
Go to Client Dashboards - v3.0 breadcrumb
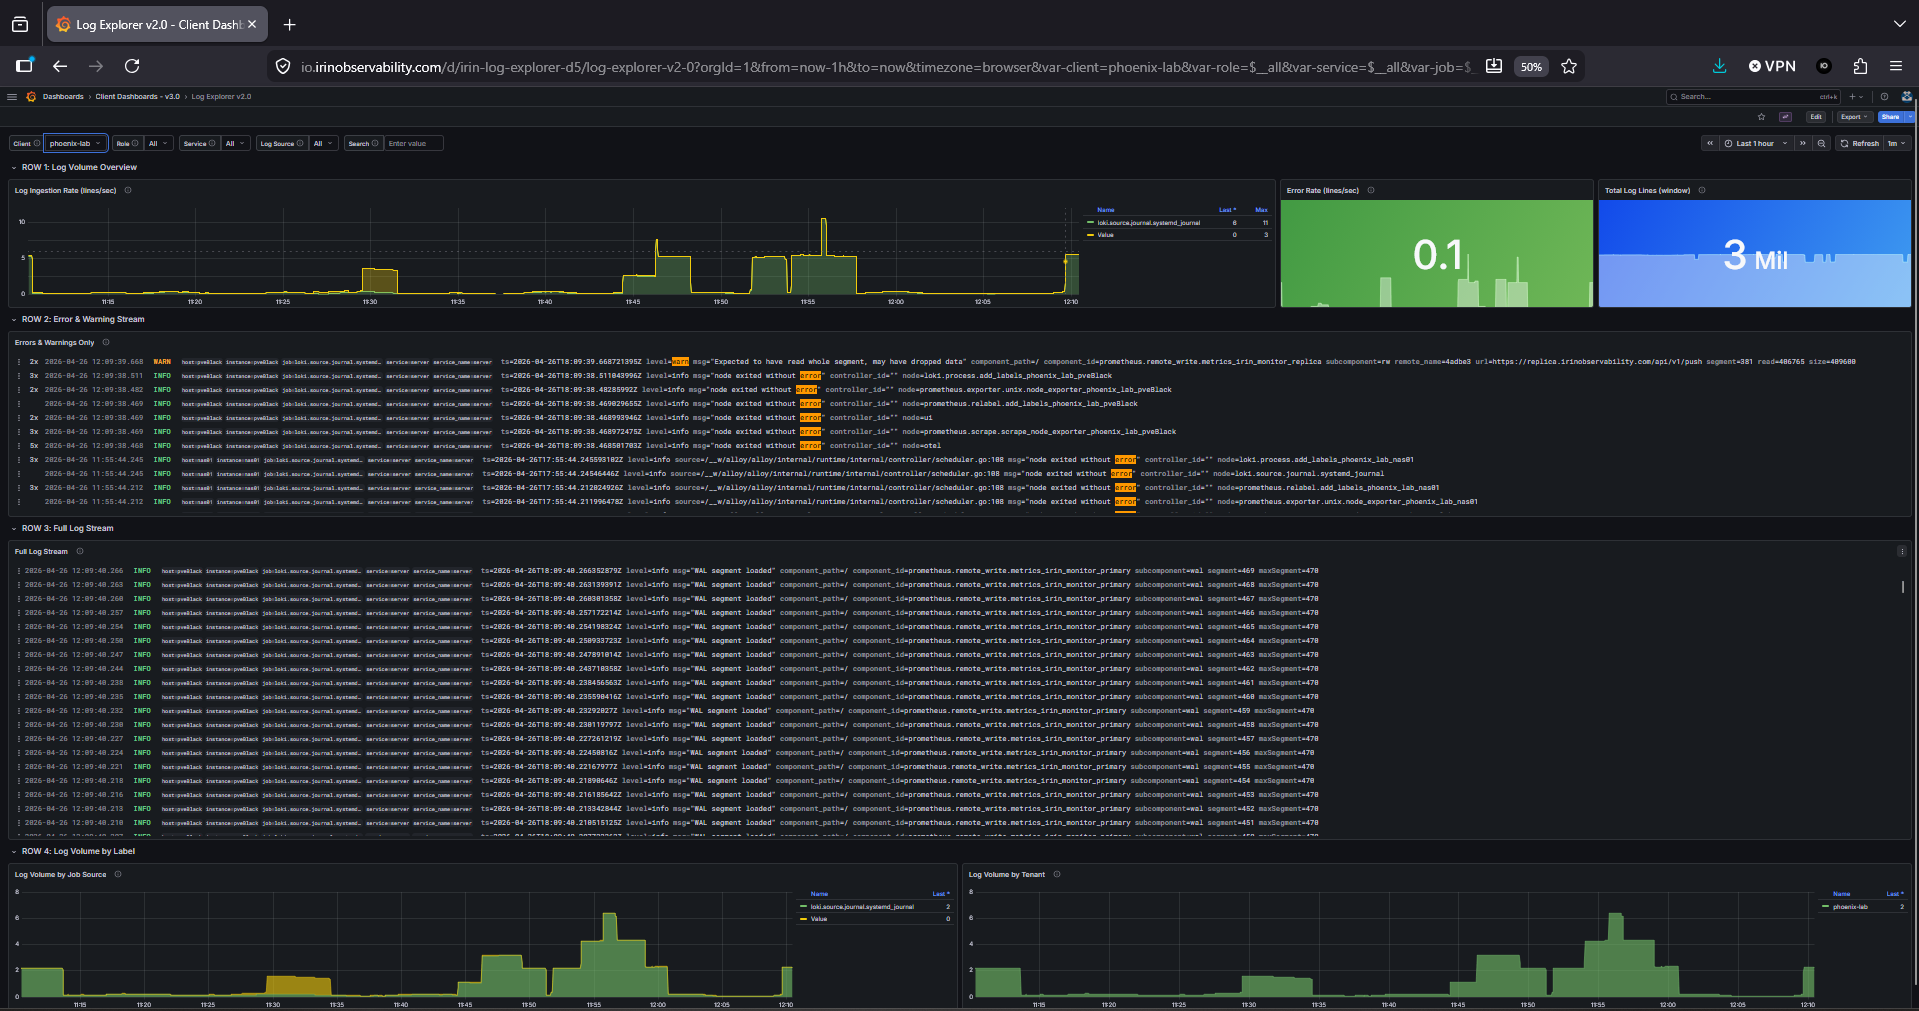138,97
